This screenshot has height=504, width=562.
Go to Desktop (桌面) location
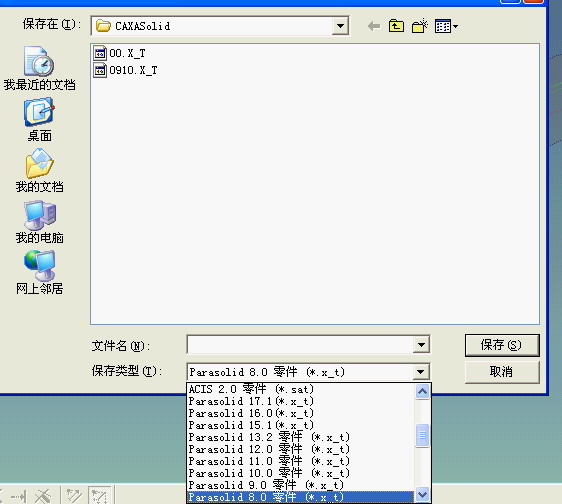point(39,120)
